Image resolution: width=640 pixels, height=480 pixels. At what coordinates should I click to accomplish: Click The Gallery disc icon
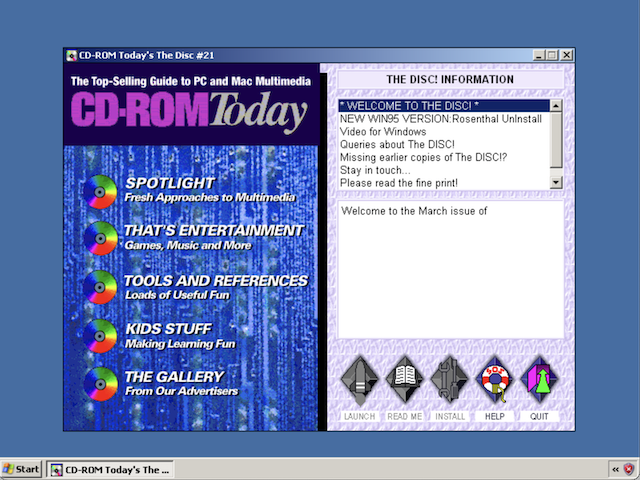(100, 384)
